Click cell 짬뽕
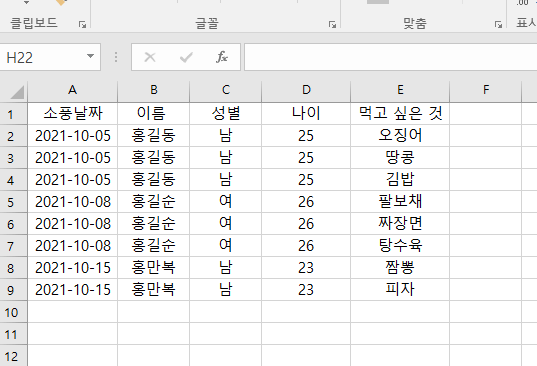Image resolution: width=537 pixels, height=366 pixels. (x=400, y=267)
